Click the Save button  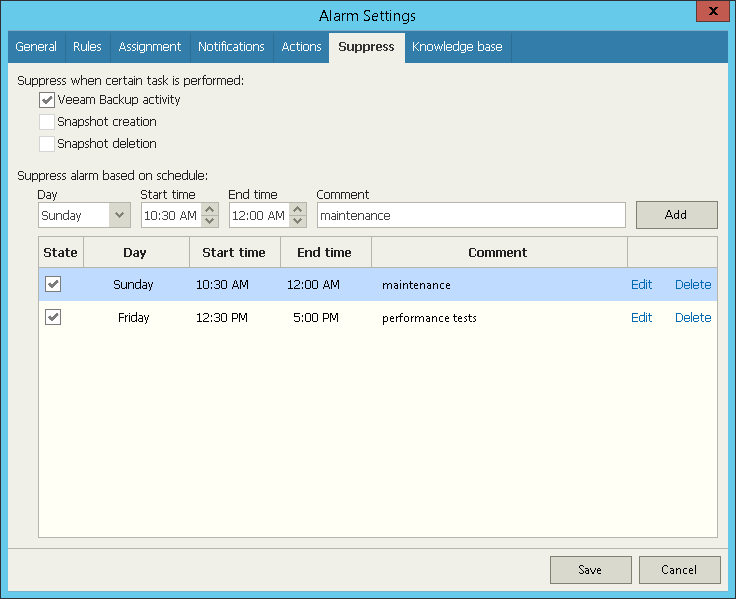click(x=590, y=570)
